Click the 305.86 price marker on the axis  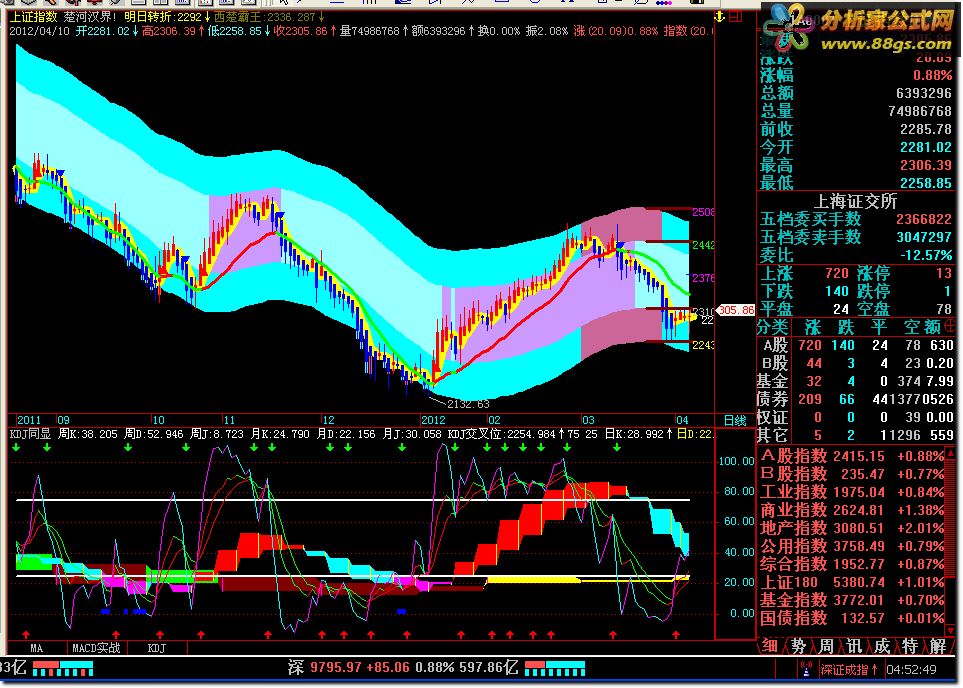point(735,310)
